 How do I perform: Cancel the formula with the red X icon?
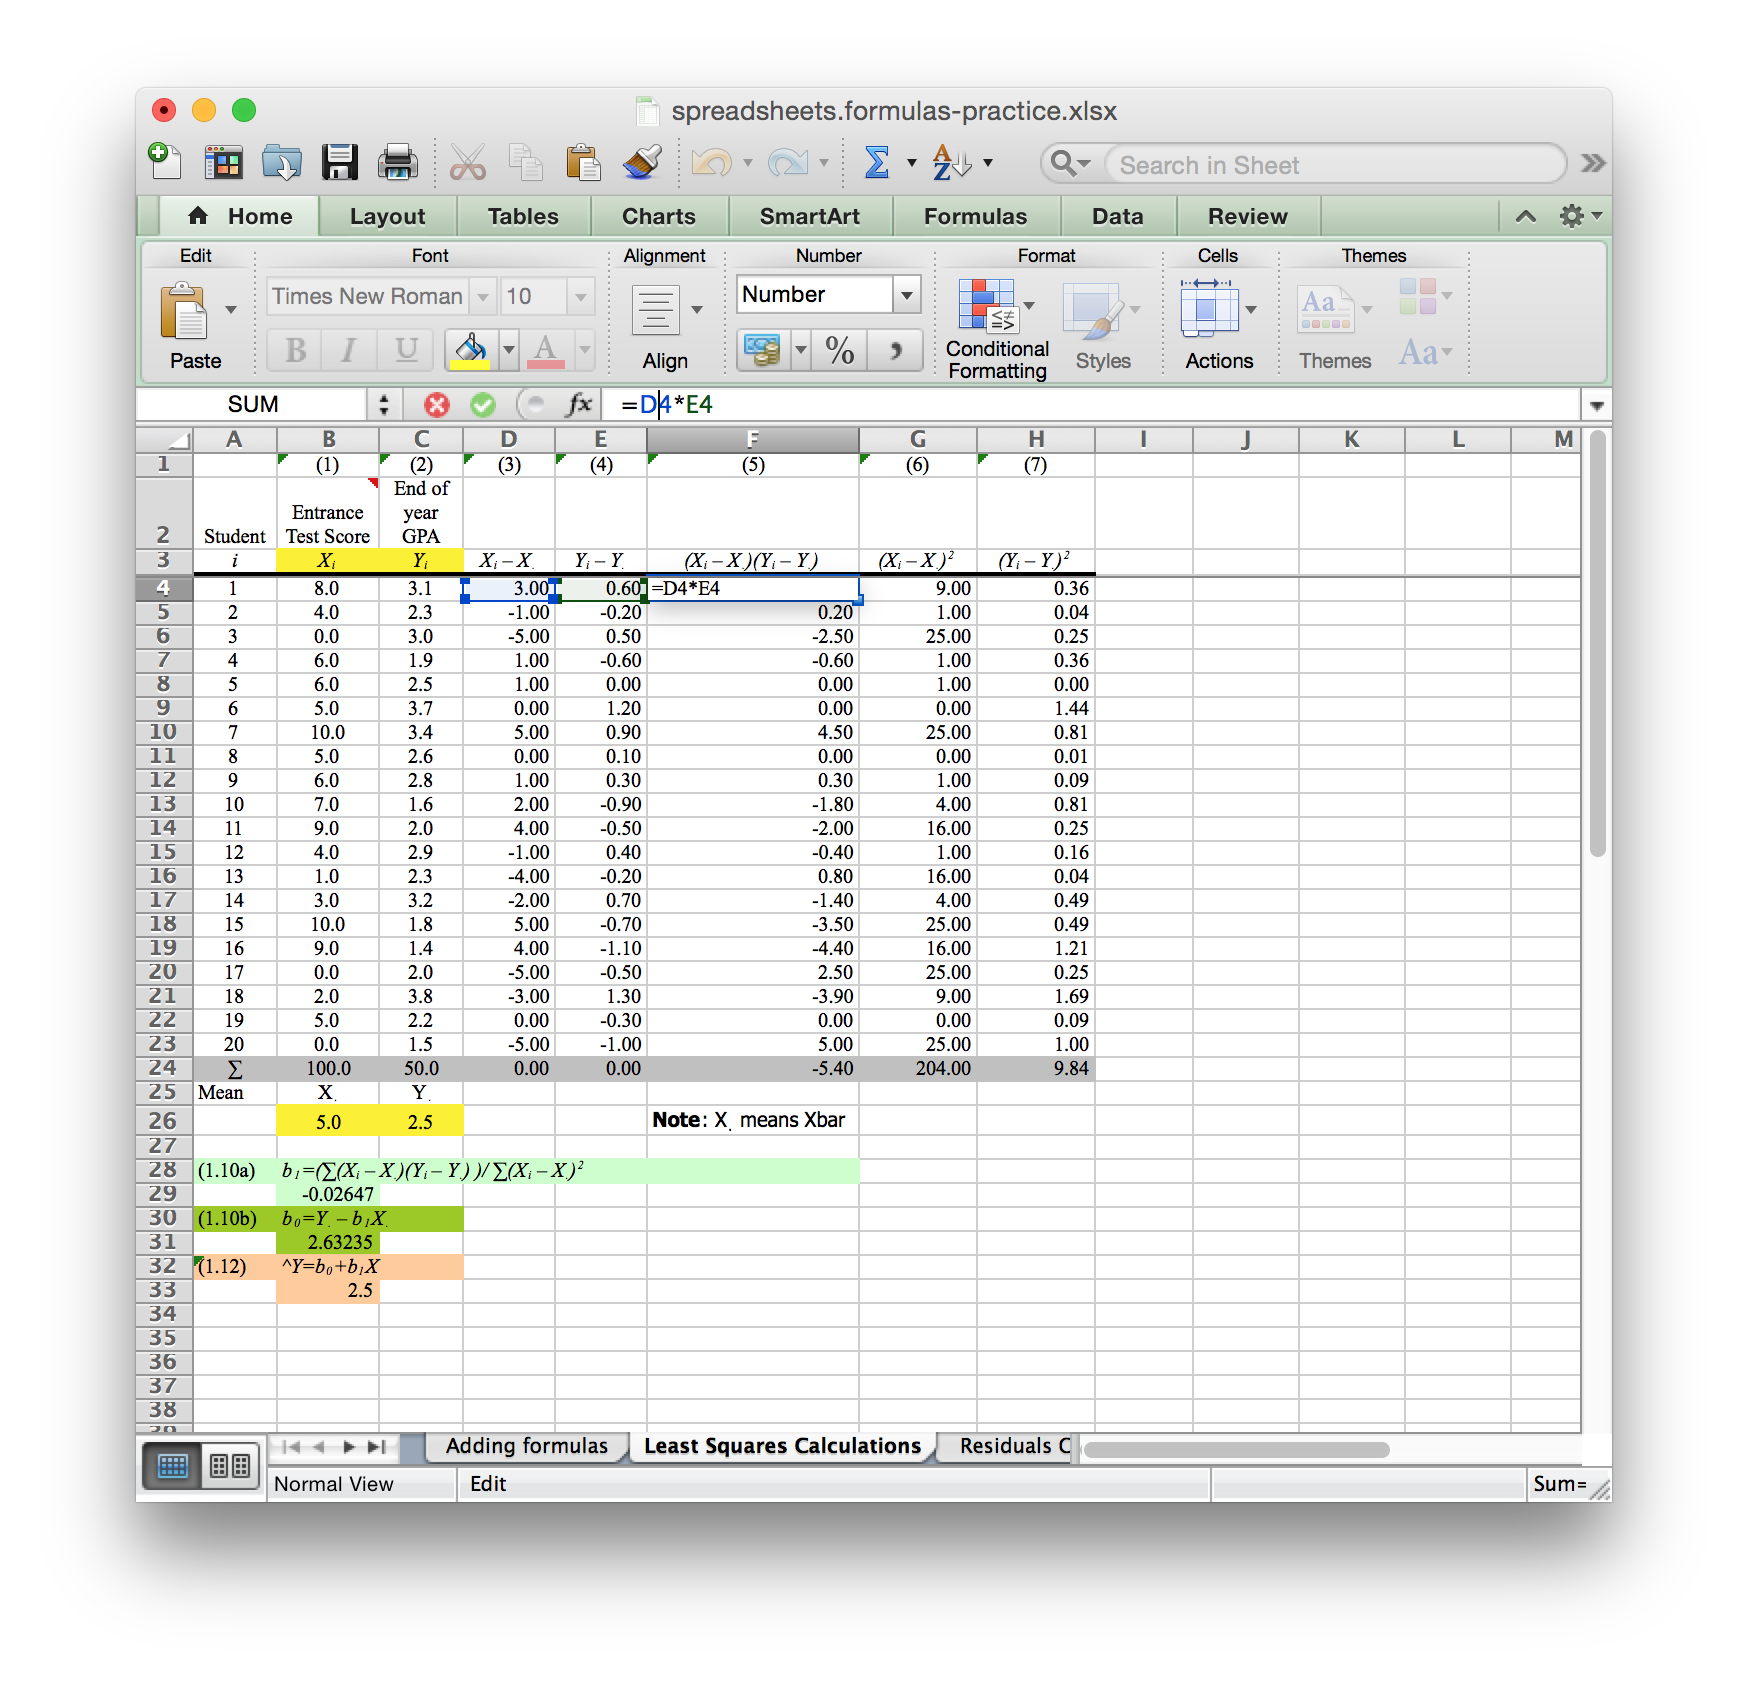point(437,404)
